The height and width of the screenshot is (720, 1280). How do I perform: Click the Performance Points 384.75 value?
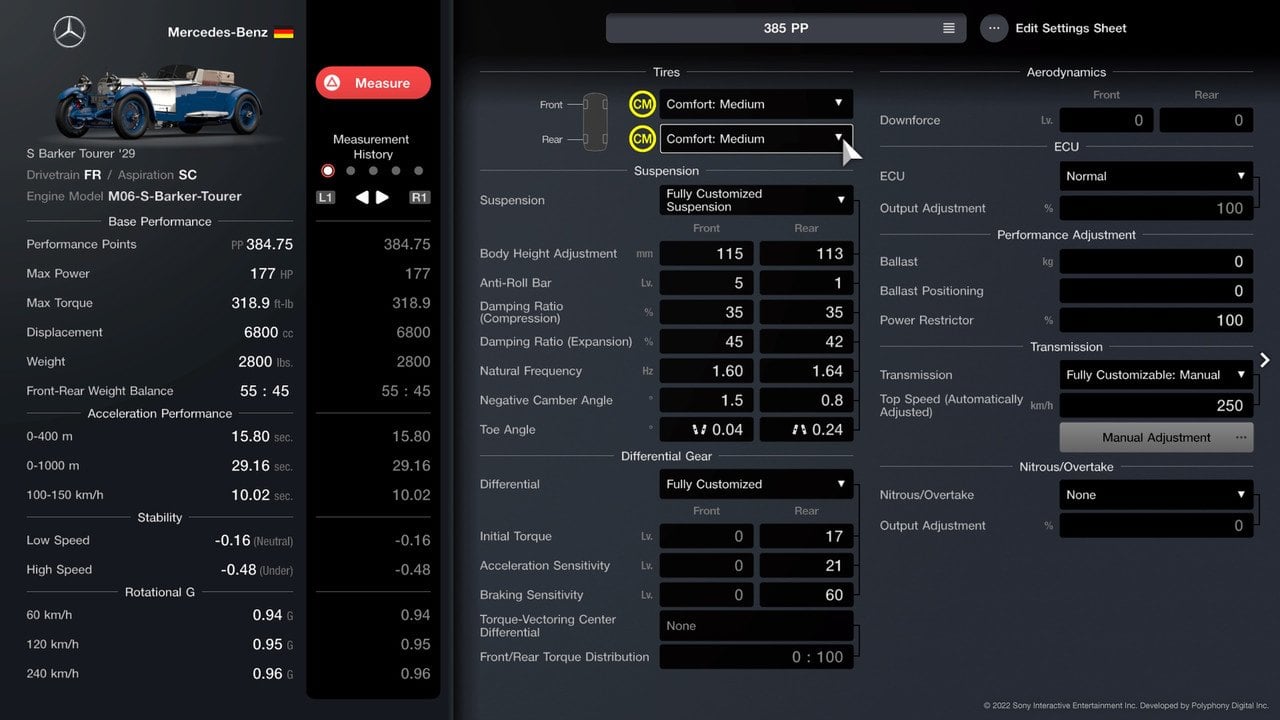(269, 244)
